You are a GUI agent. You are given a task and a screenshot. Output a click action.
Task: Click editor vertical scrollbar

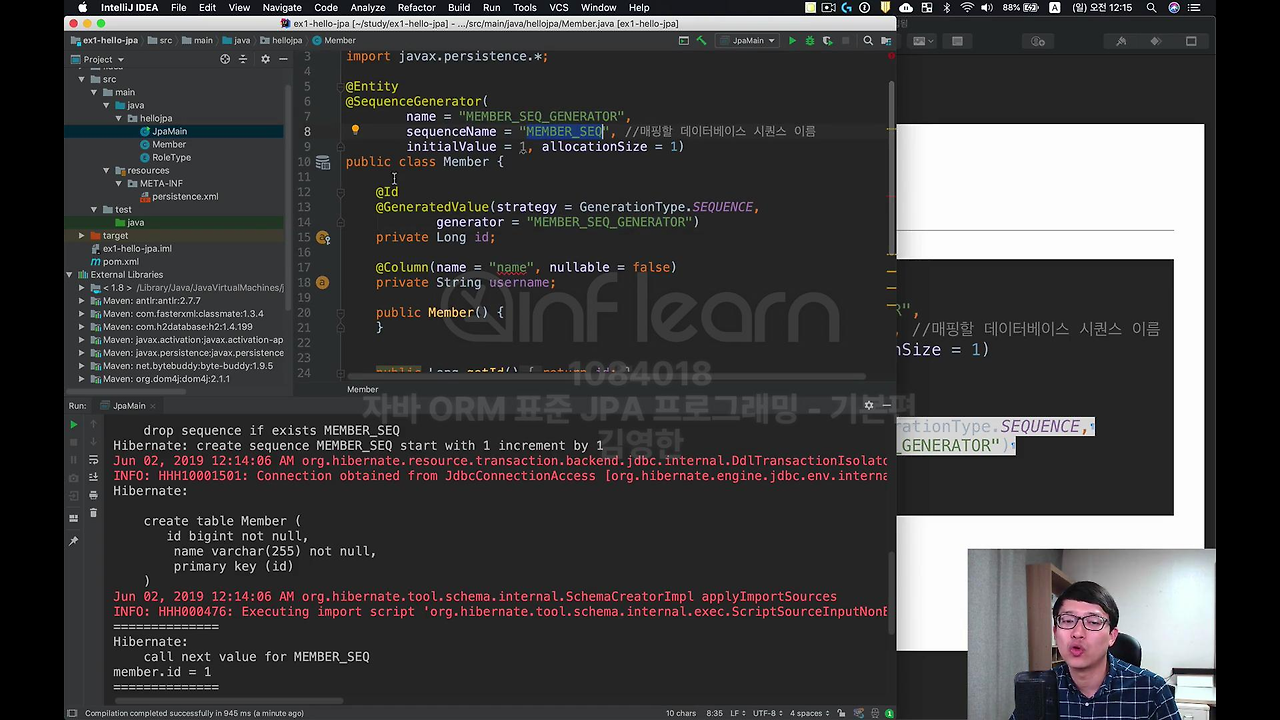[x=890, y=170]
